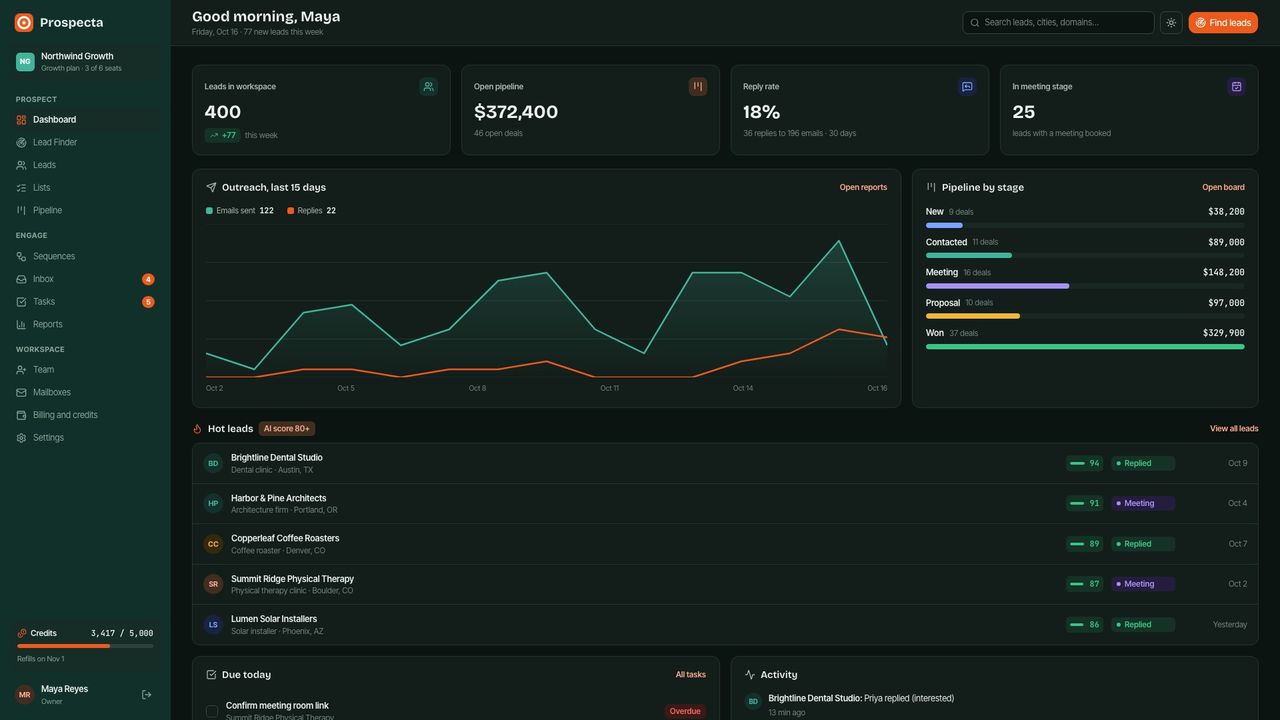This screenshot has height=720, width=1280.
Task: Click the BD avatar for Brightline Dental Studio
Action: click(213, 463)
